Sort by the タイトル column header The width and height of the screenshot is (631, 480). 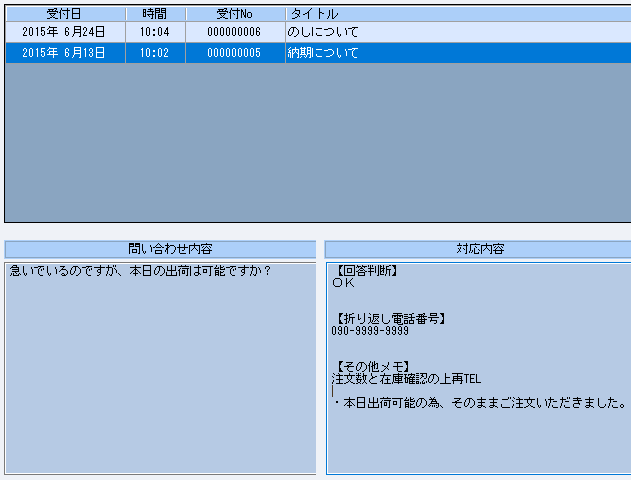(458, 14)
